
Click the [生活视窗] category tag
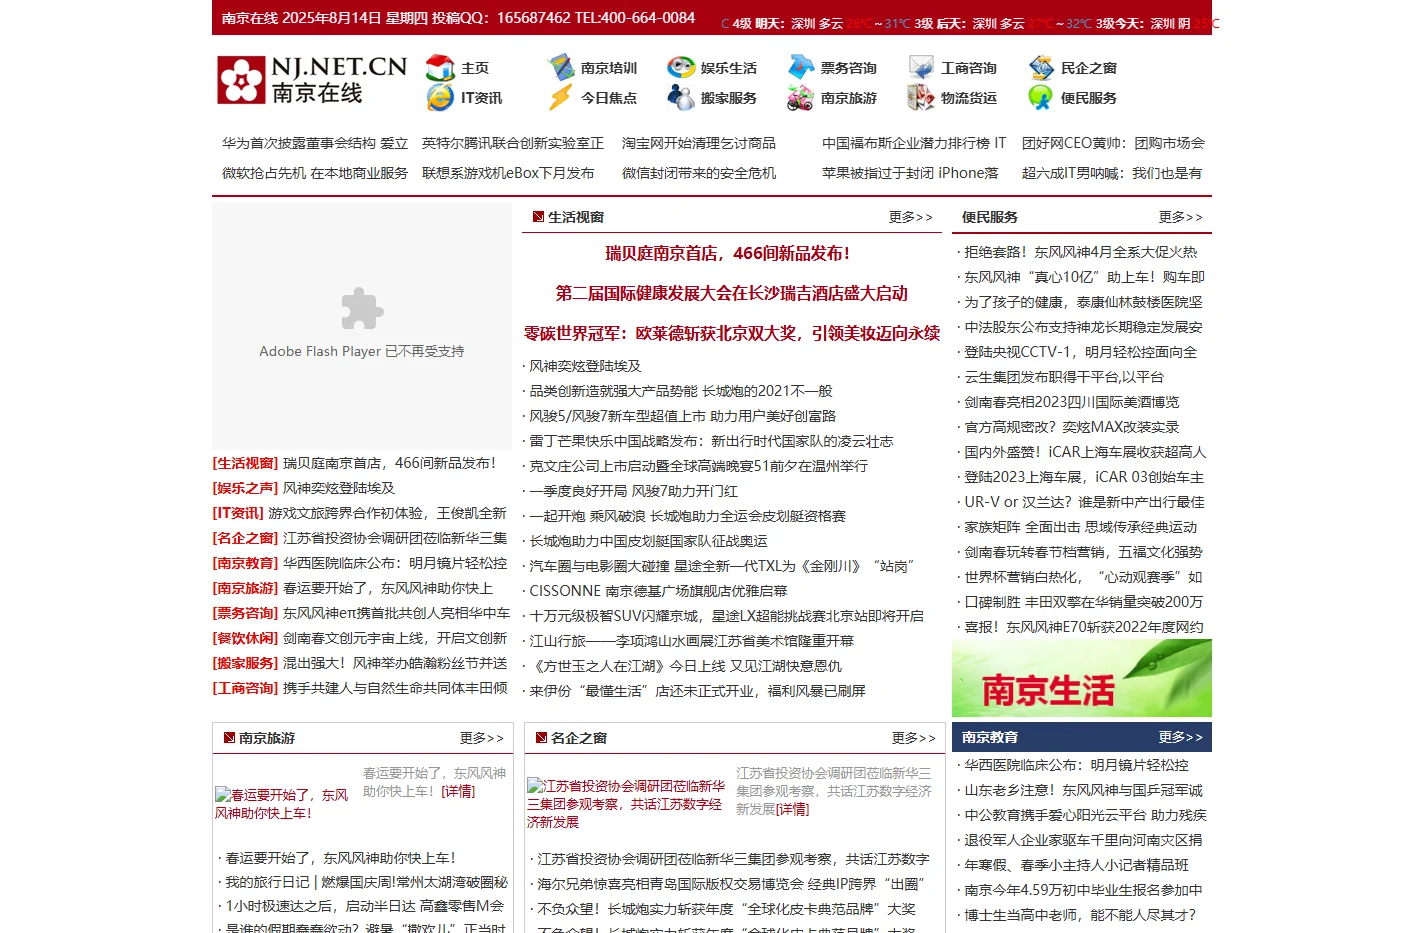pos(245,463)
